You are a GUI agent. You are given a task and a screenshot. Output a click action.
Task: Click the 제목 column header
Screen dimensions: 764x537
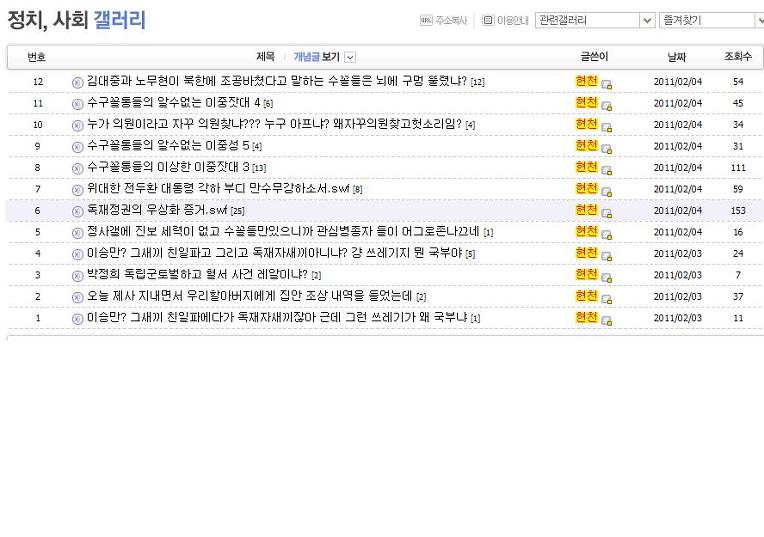[265, 57]
